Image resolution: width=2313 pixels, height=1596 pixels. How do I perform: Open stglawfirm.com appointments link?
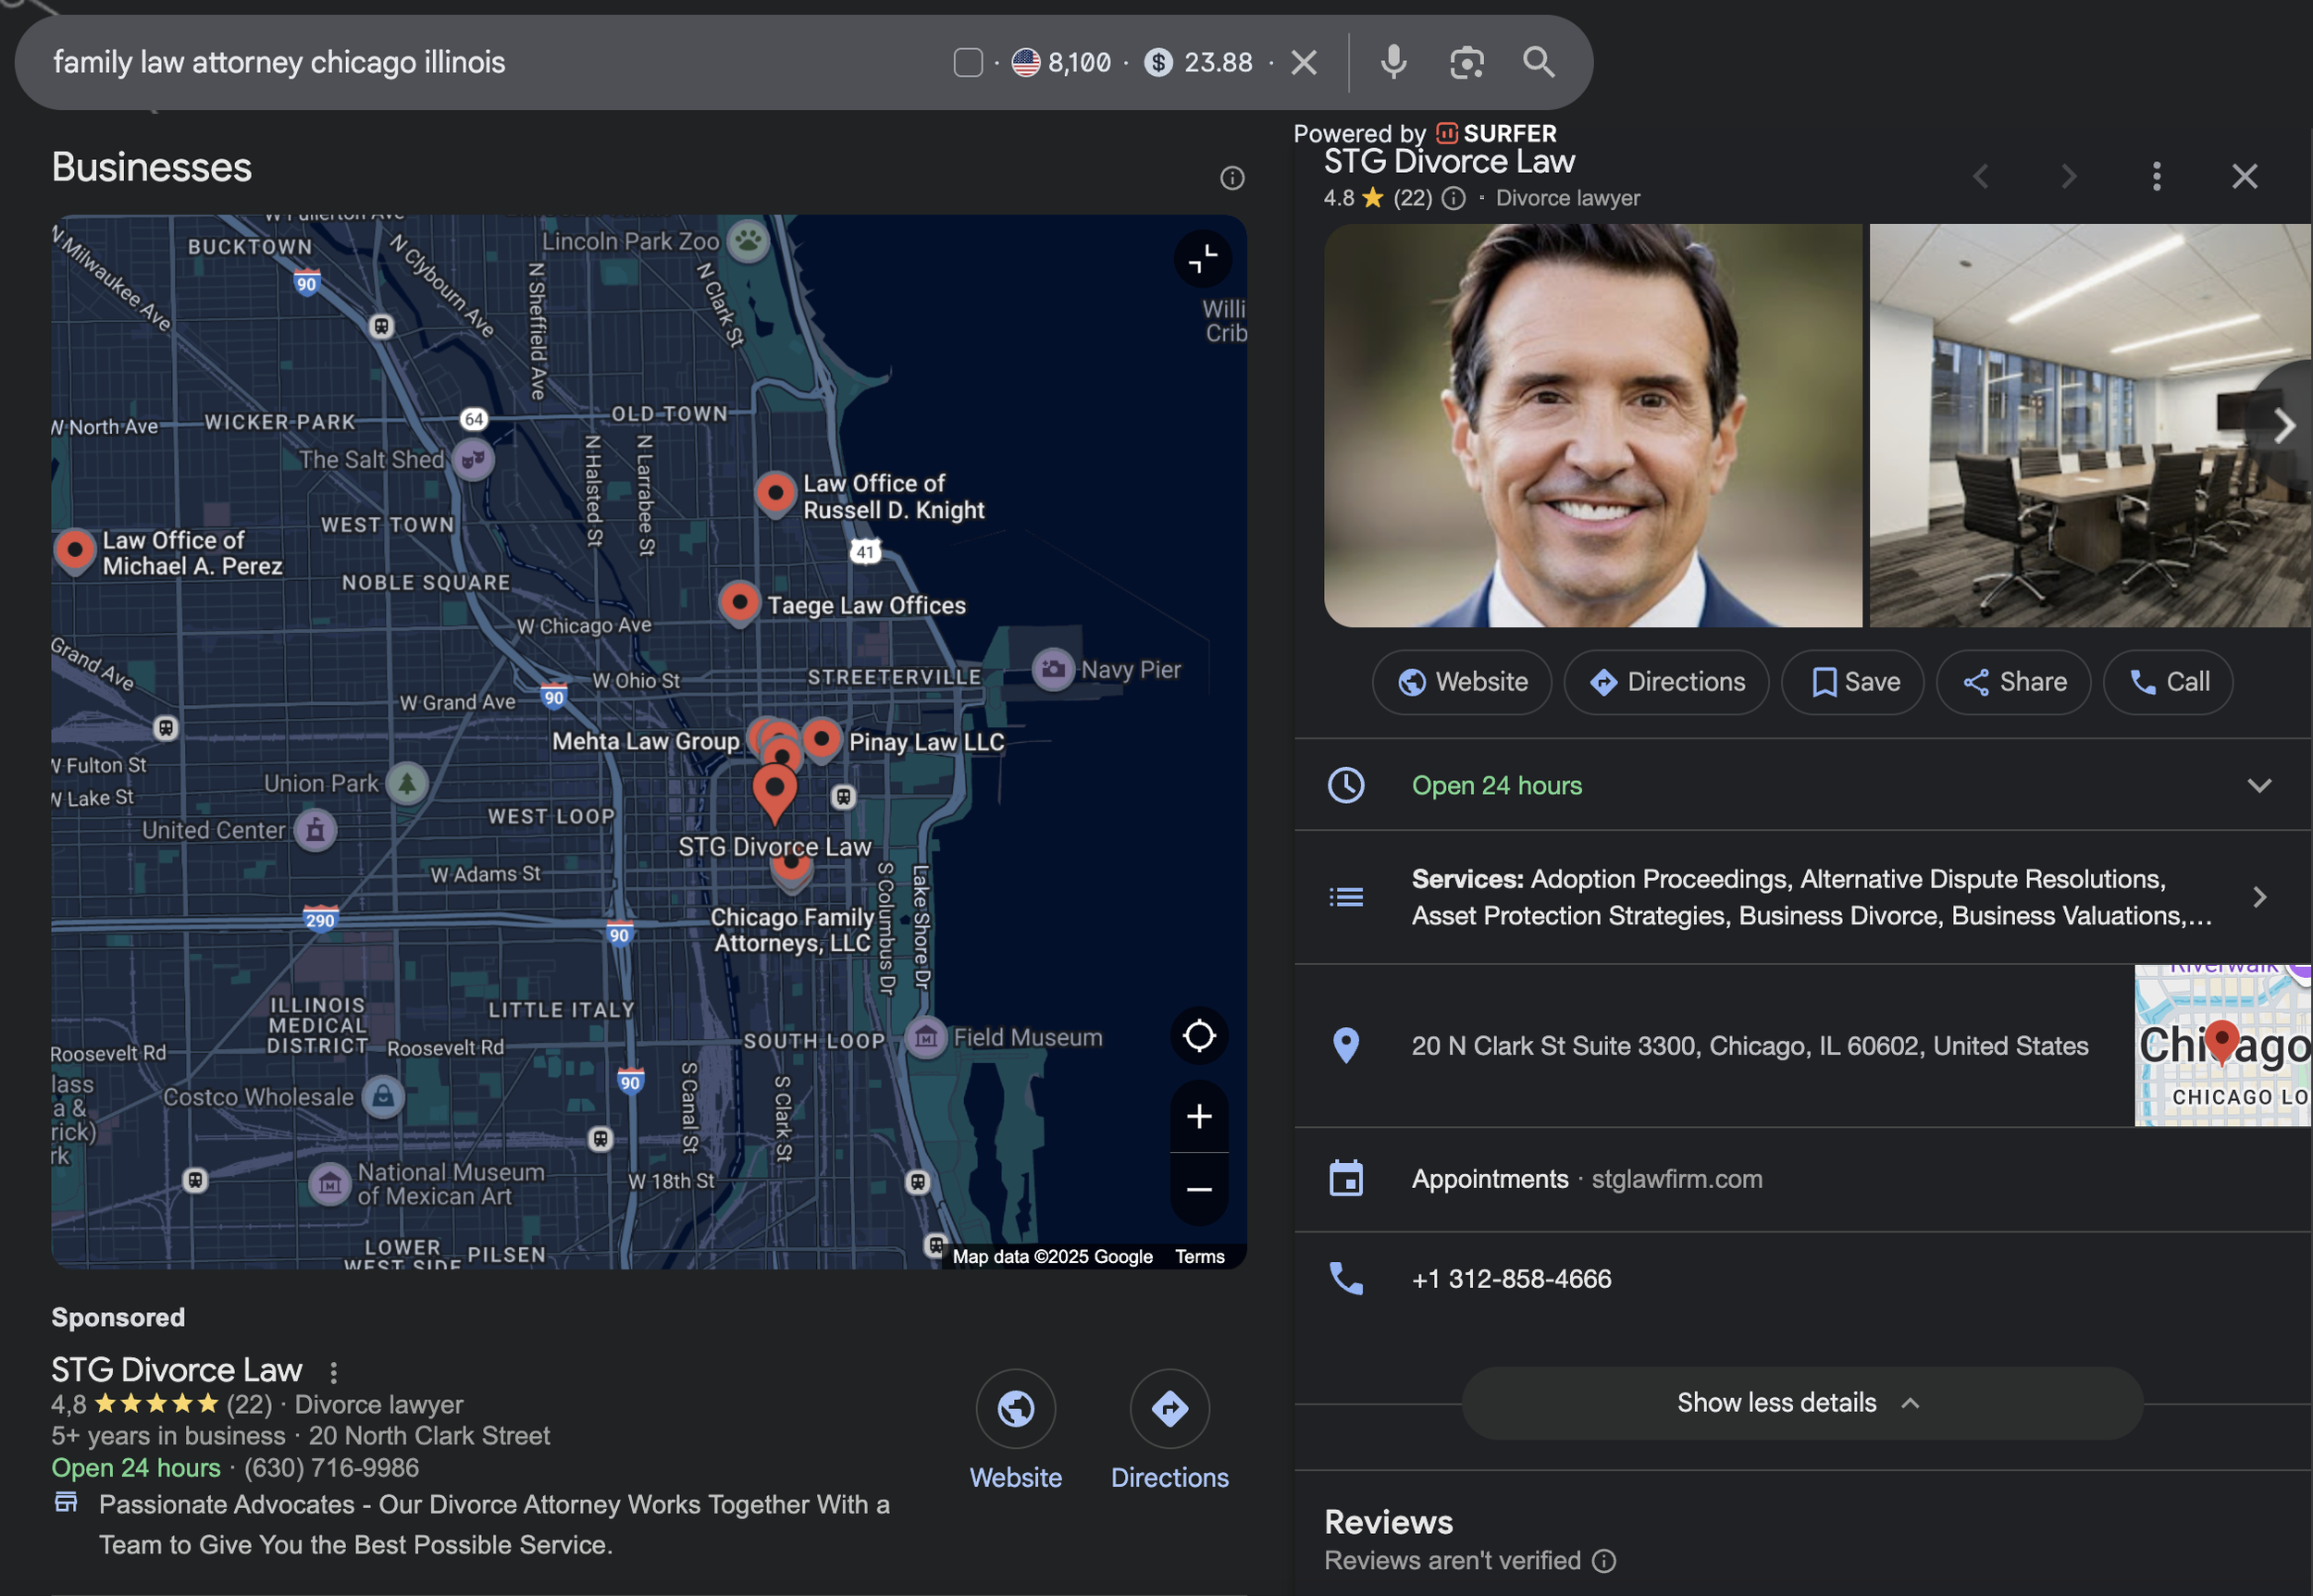coord(1676,1179)
